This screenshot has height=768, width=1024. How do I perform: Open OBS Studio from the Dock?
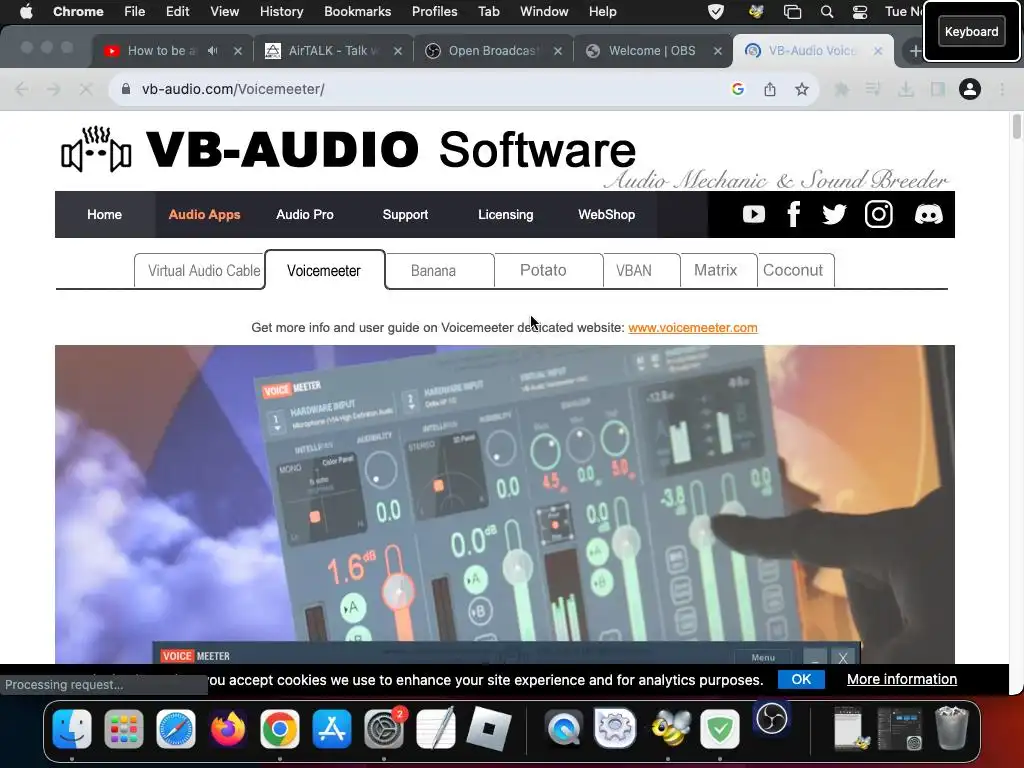point(771,719)
